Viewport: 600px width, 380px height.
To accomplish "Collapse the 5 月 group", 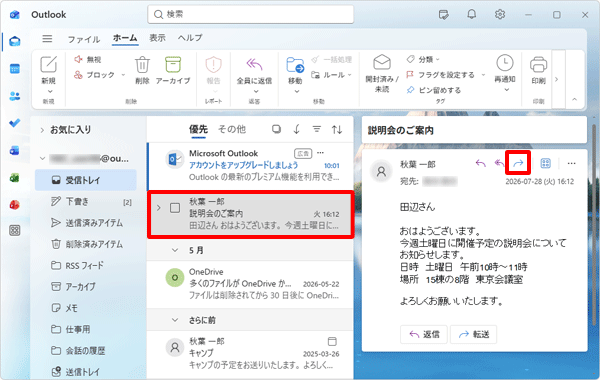I will click(x=175, y=250).
